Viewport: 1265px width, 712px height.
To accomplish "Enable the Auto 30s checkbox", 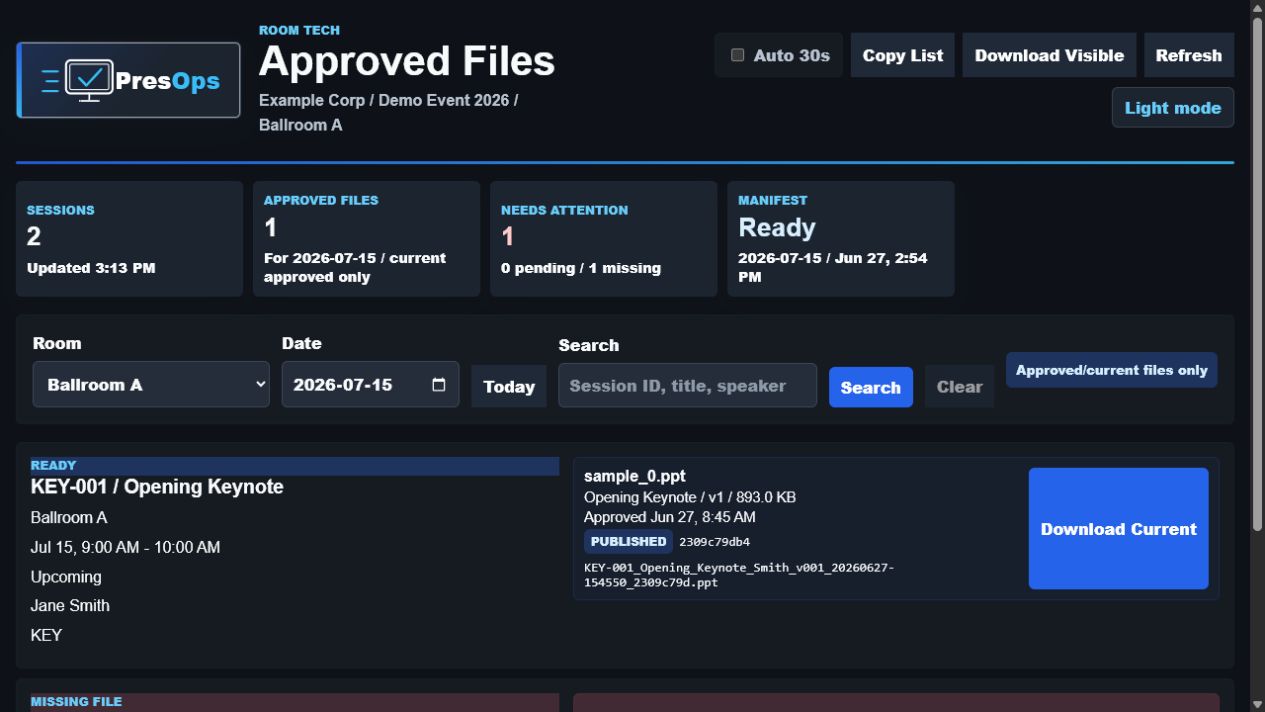I will pos(738,55).
